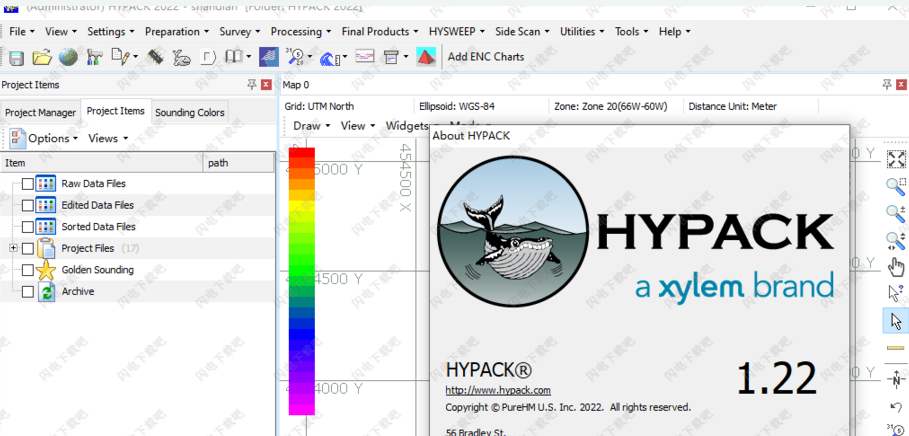This screenshot has width=909, height=436.
Task: Click the blue multibeam swath icon
Action: pos(268,57)
